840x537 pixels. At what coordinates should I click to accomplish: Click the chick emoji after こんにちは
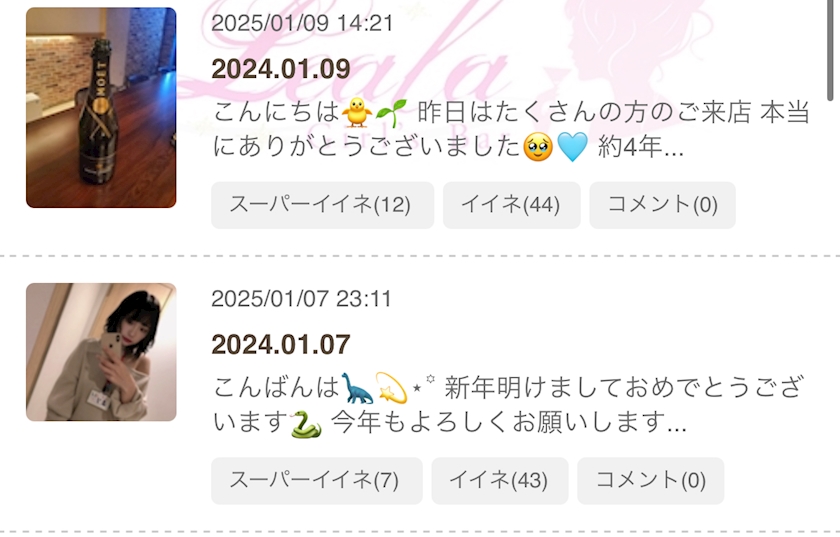357,113
